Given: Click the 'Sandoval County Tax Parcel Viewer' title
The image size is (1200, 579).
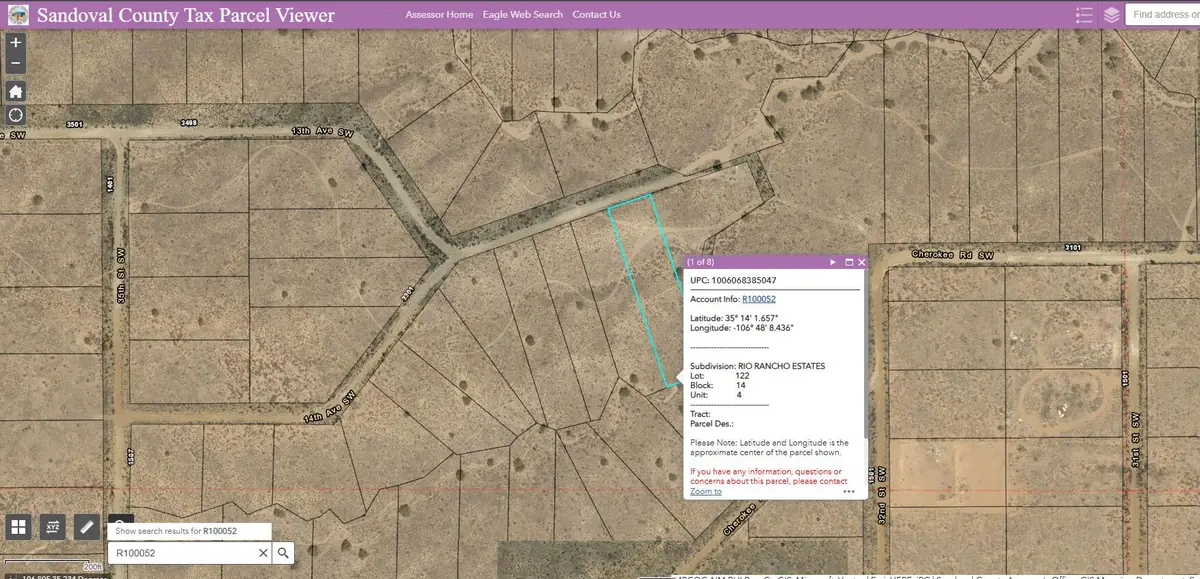Looking at the screenshot, I should click(x=186, y=15).
